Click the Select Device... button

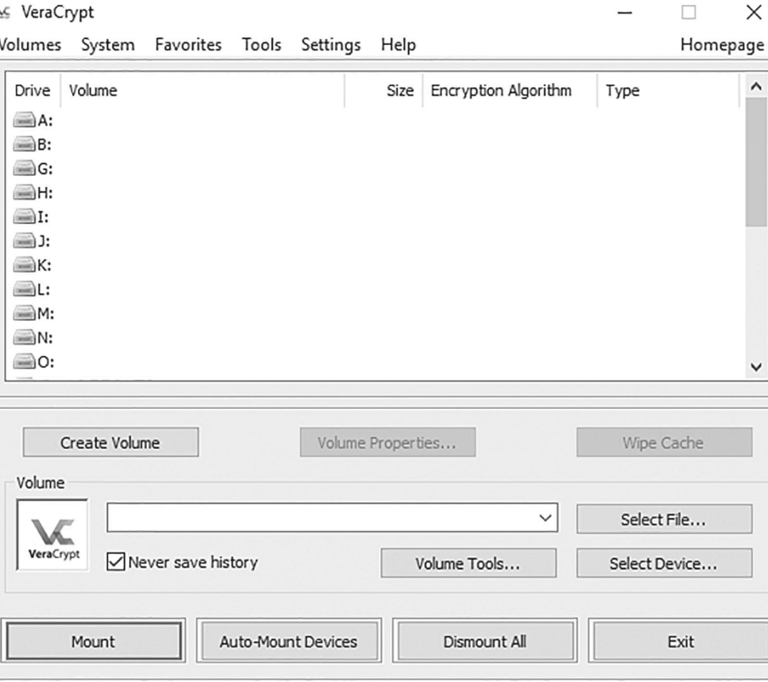click(664, 563)
